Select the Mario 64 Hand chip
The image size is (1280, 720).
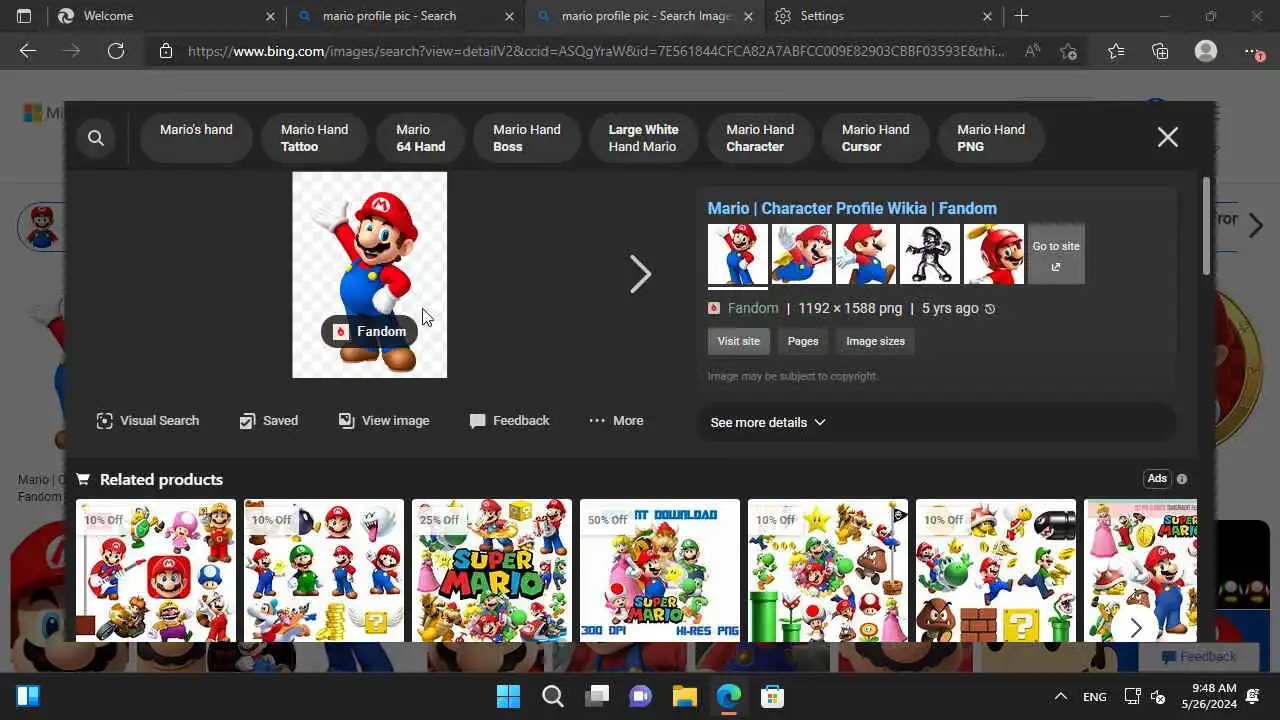click(x=420, y=138)
